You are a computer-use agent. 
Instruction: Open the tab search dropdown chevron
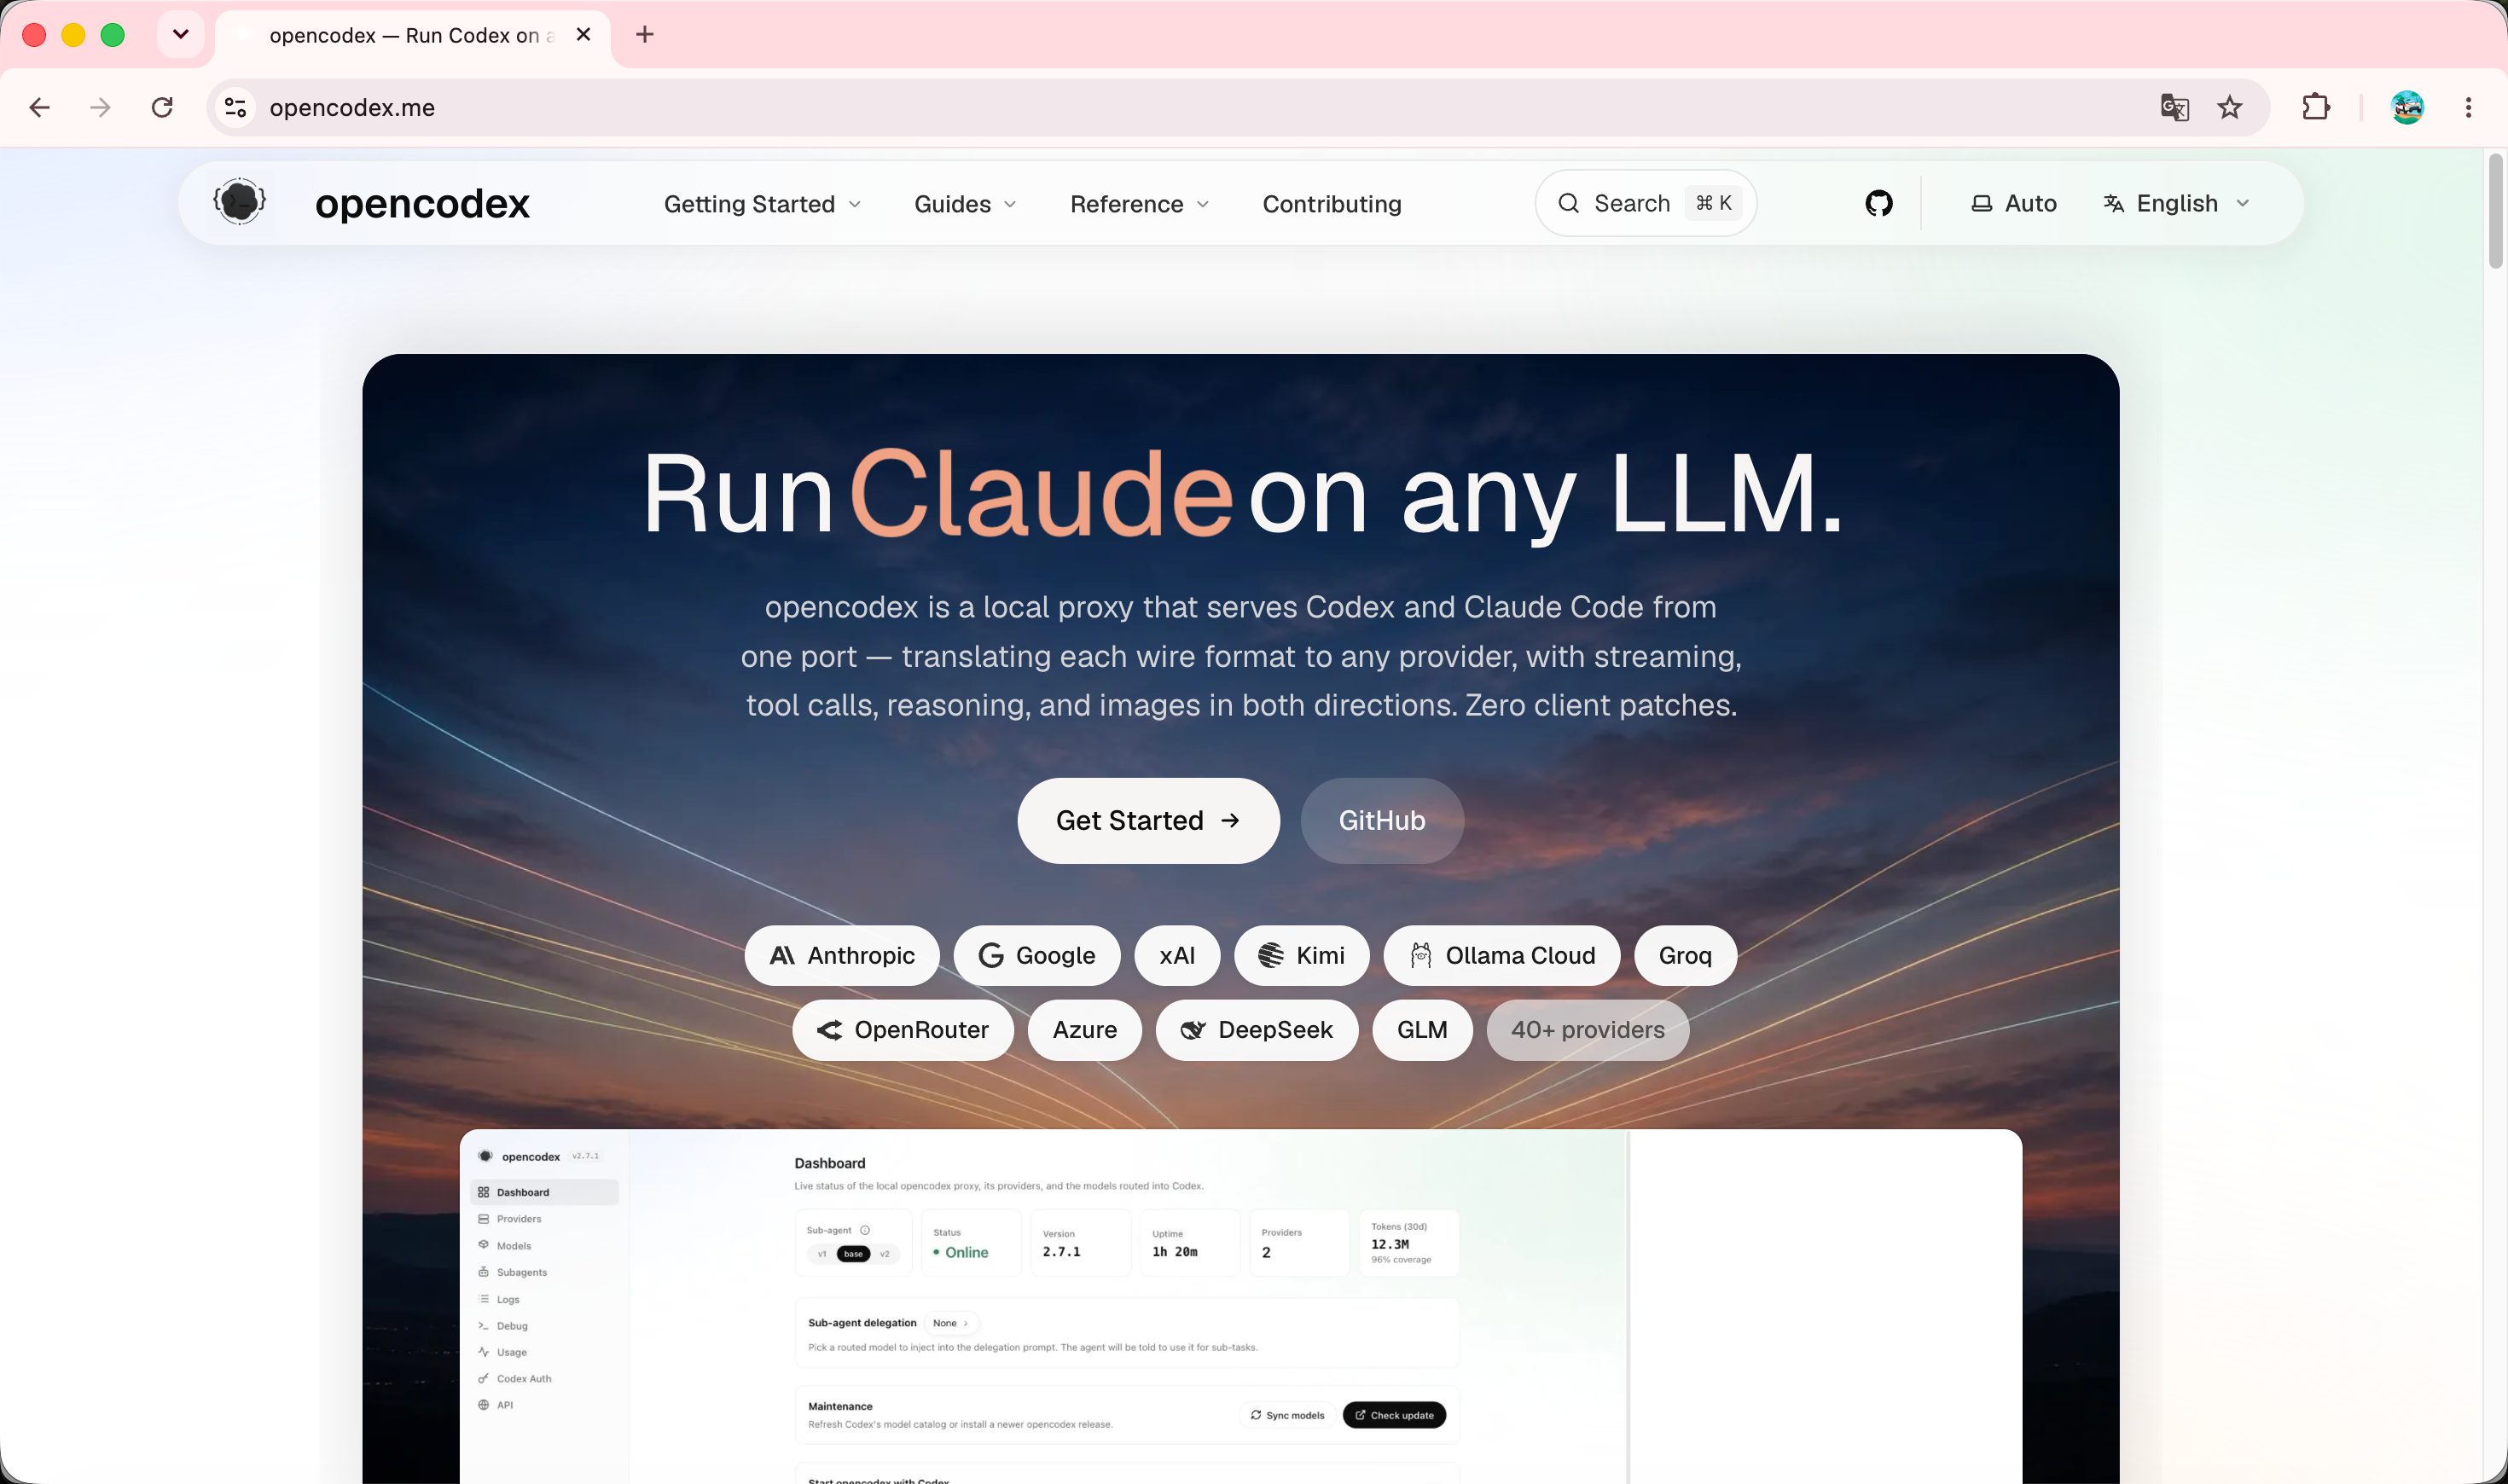pos(181,35)
